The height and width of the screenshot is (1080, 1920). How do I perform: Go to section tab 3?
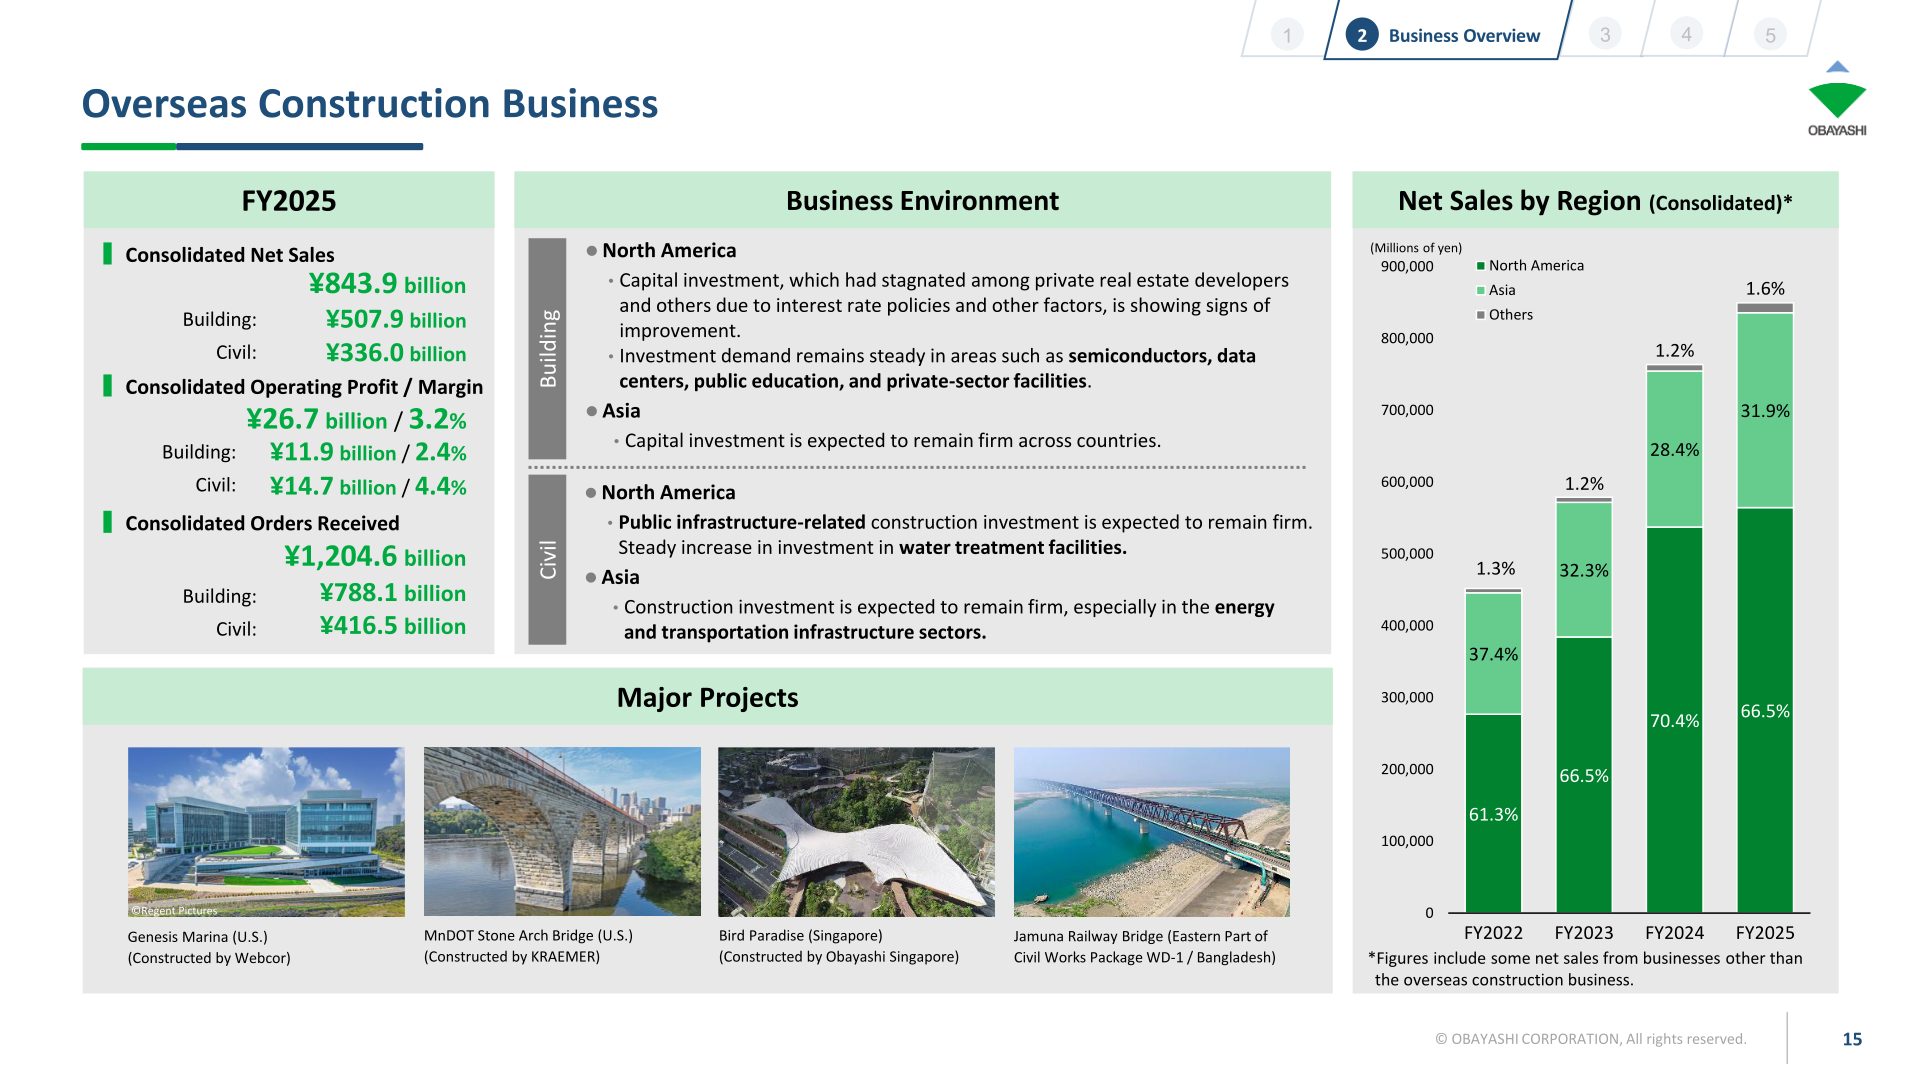click(x=1605, y=34)
